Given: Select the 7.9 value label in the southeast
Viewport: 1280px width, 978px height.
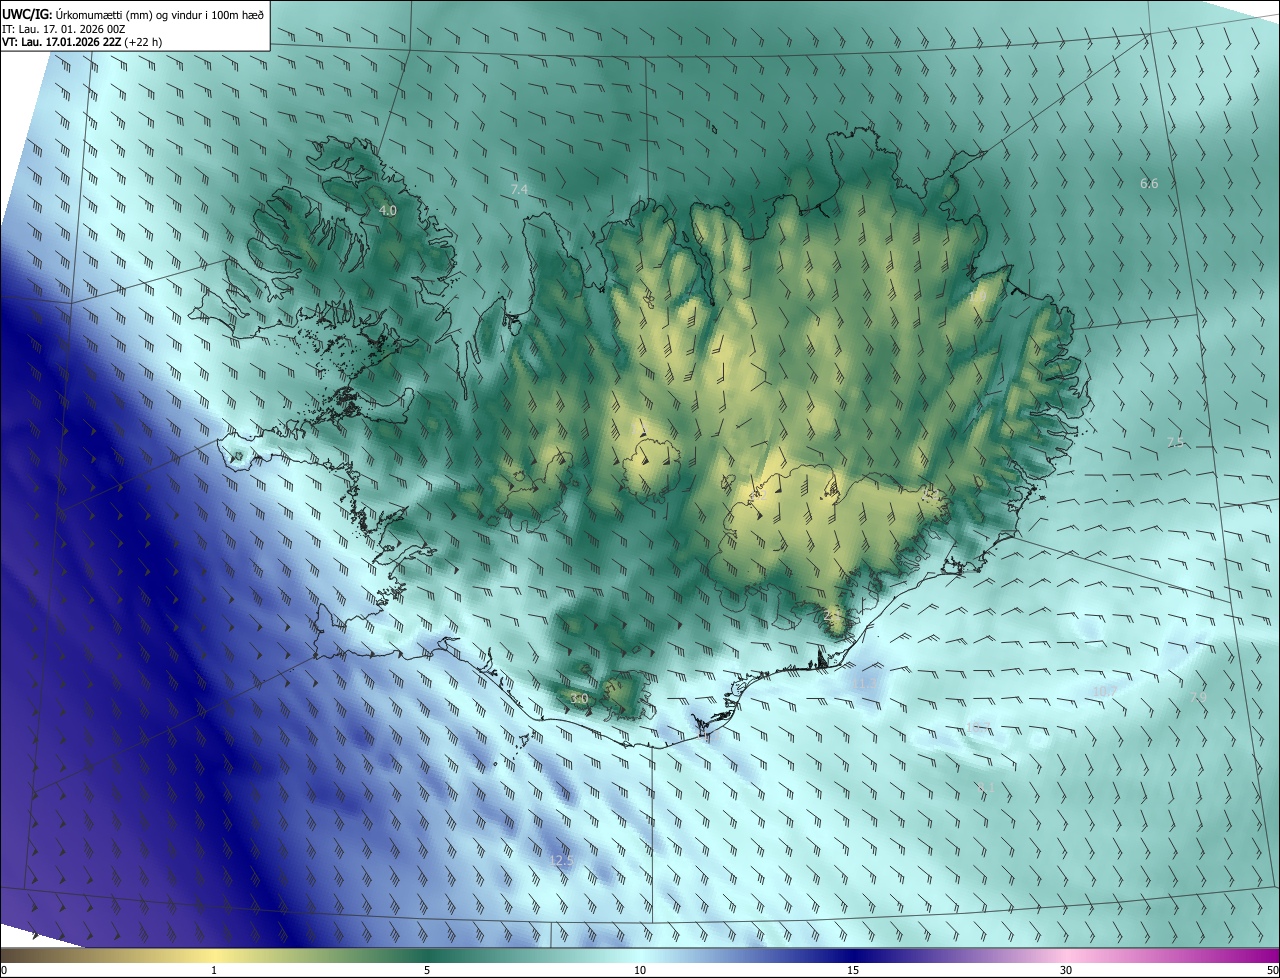Looking at the screenshot, I should point(1197,696).
